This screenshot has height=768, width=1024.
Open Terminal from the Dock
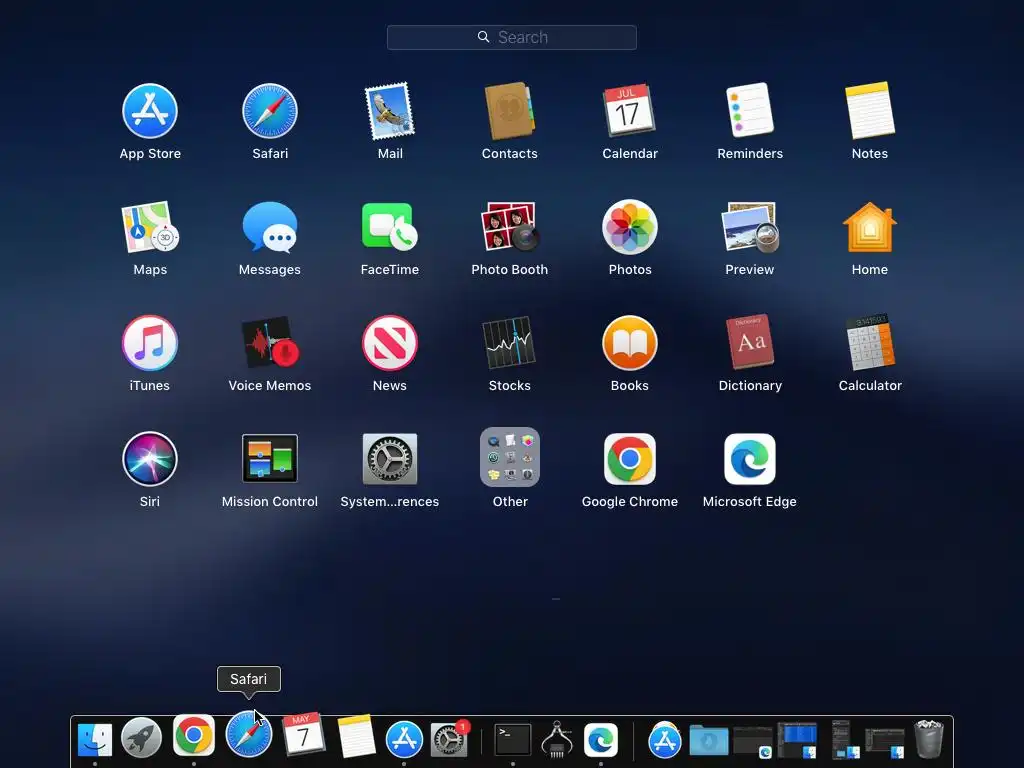tap(512, 739)
